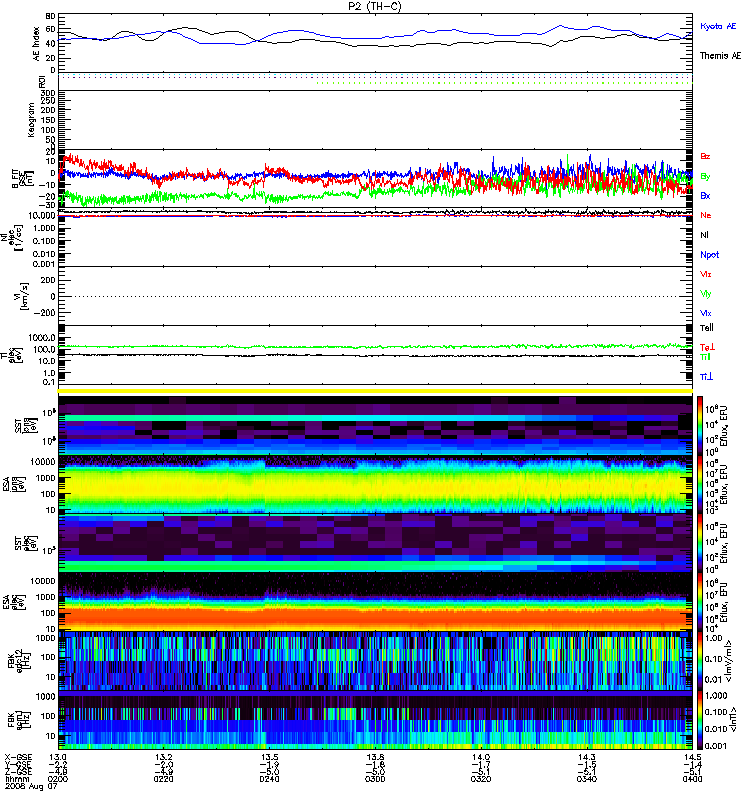Click the 0340 time axis label
The image size is (750, 800).
point(587,779)
